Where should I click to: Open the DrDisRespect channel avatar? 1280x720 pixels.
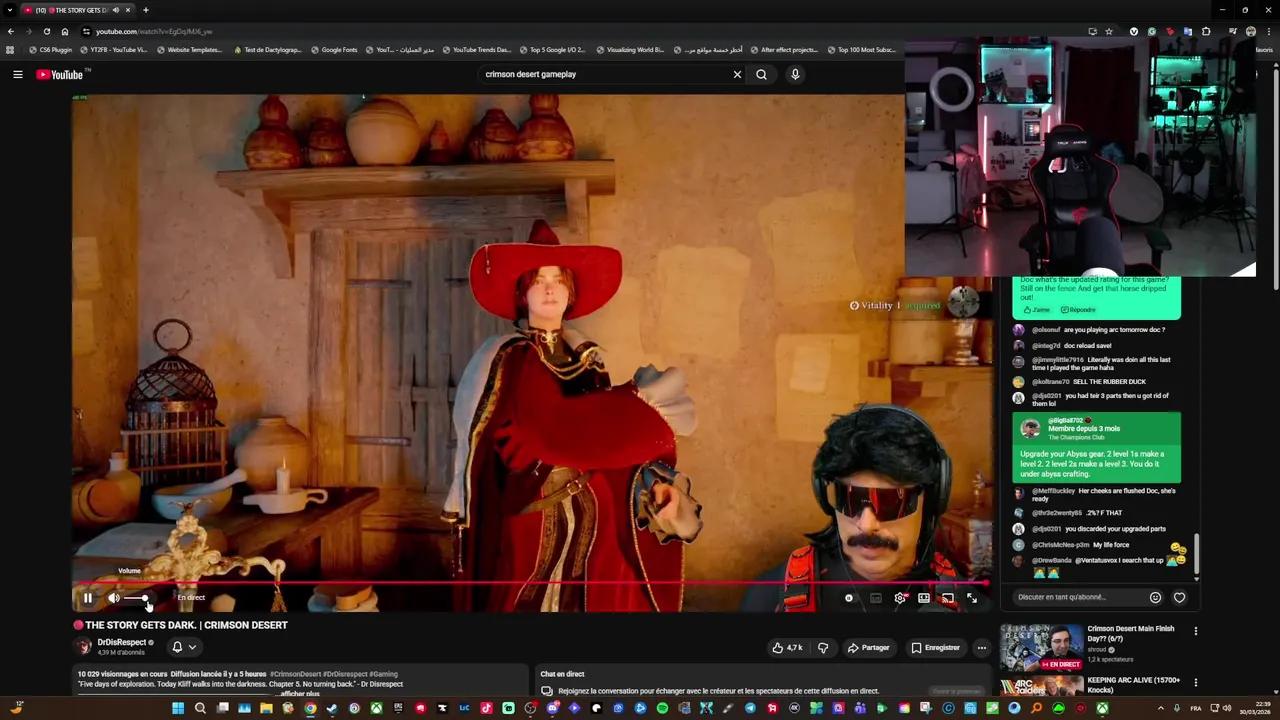tap(85, 647)
